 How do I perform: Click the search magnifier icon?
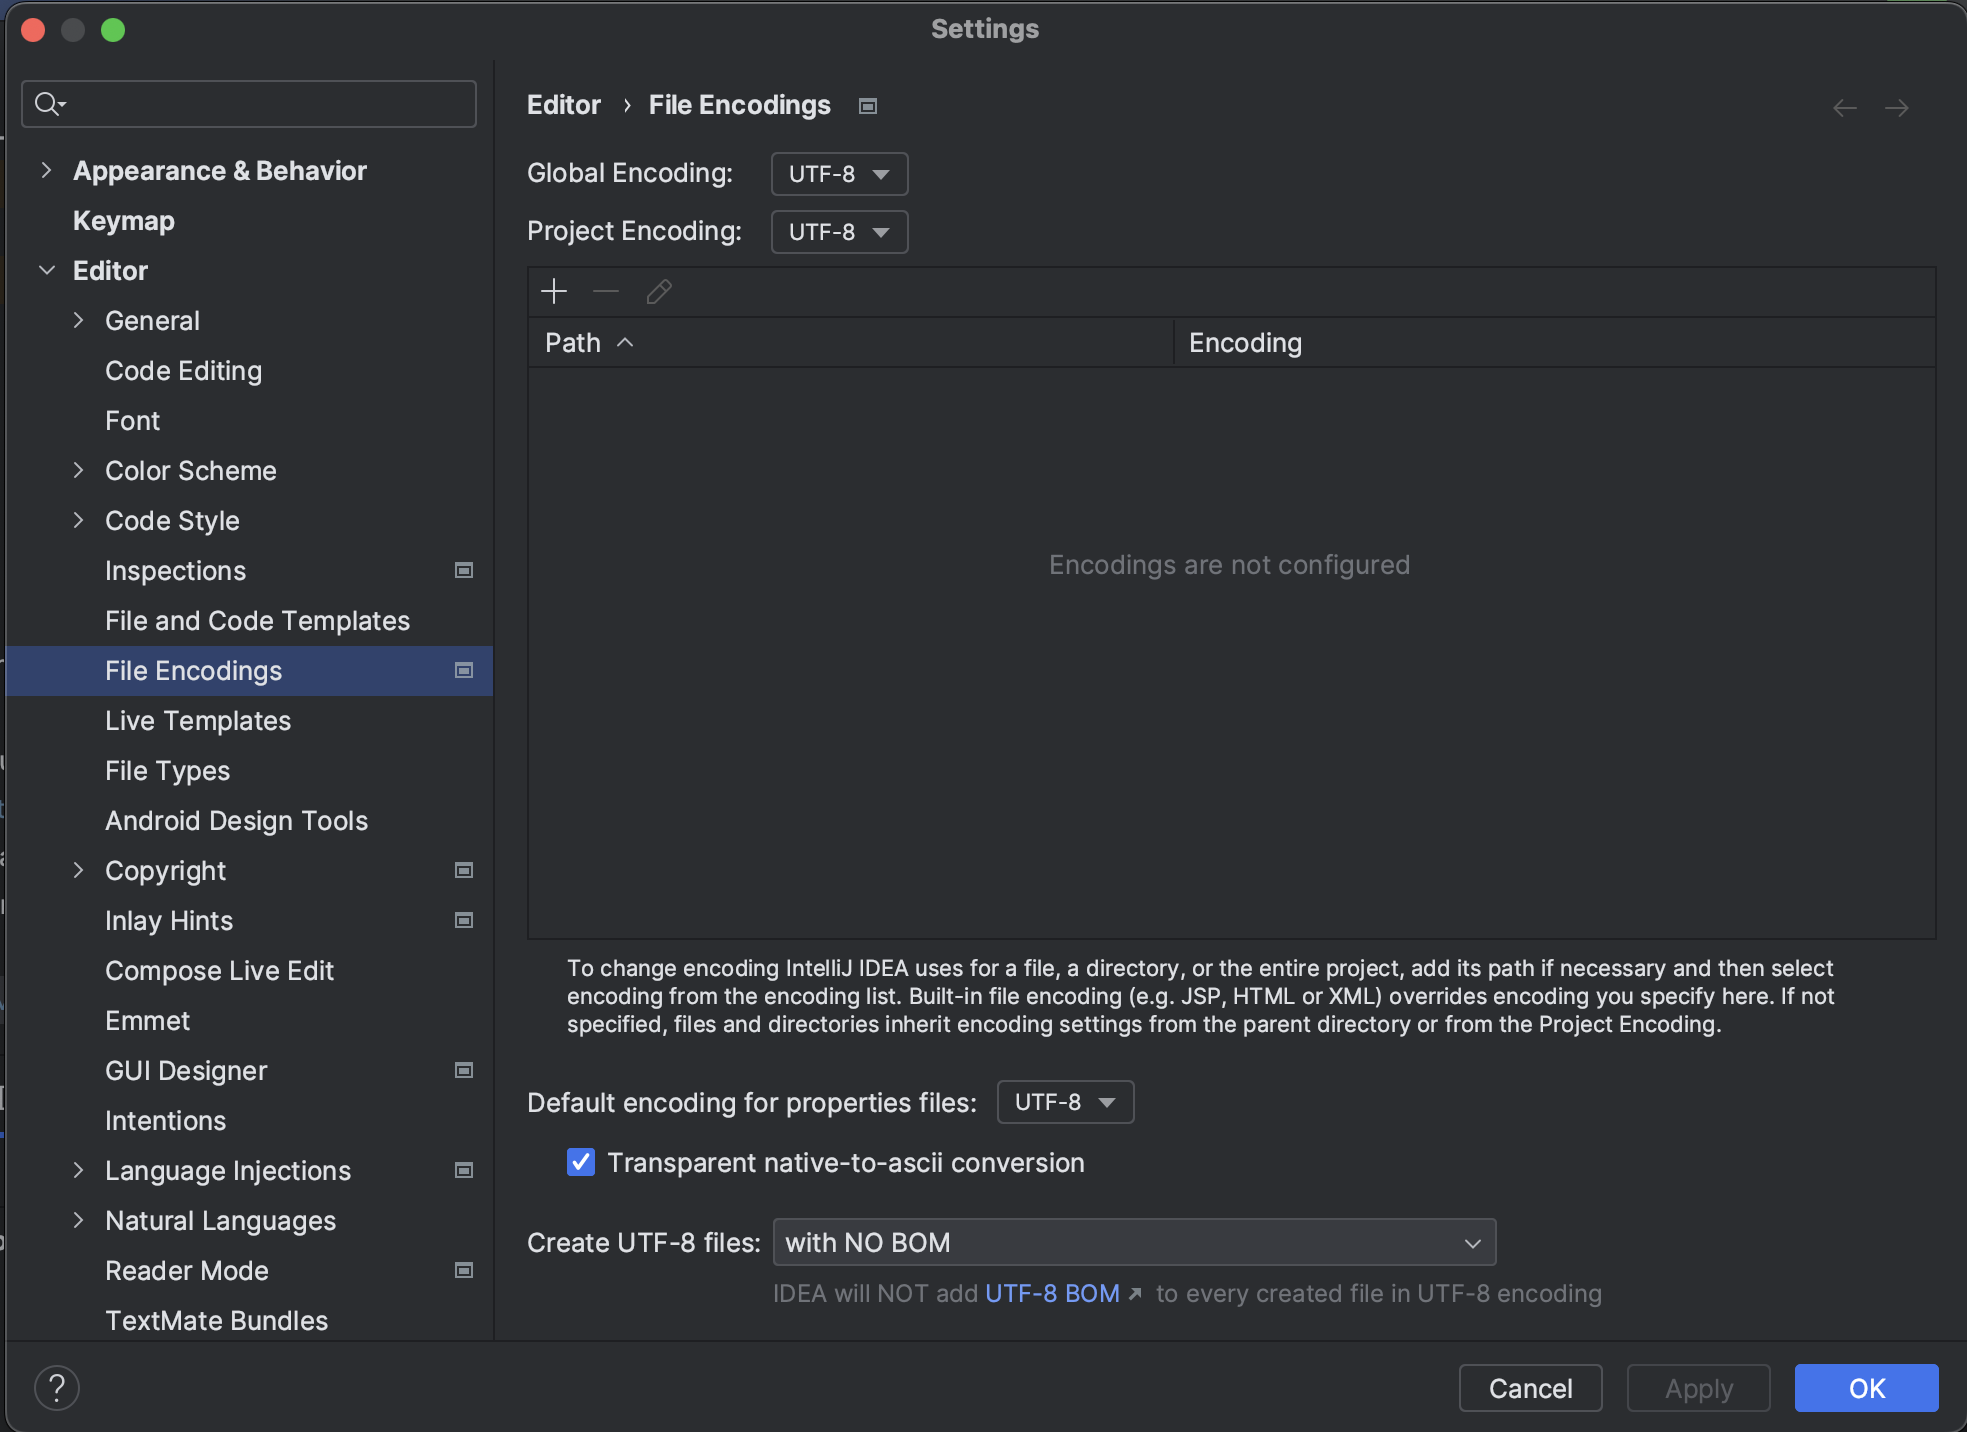pos(47,104)
